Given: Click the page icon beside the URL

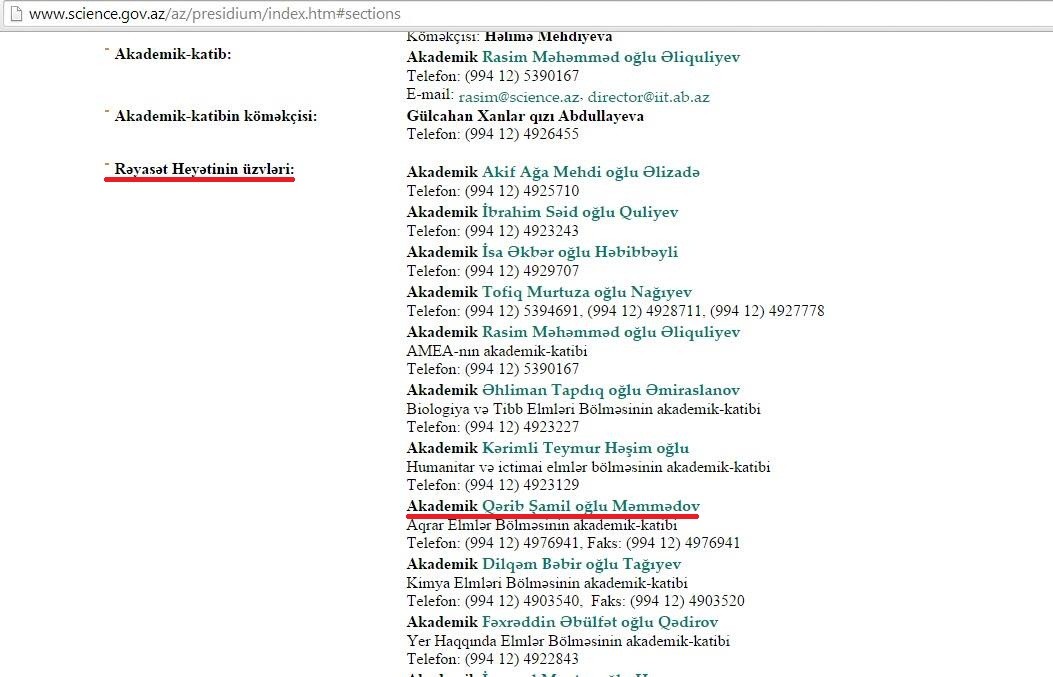Looking at the screenshot, I should coord(13,14).
